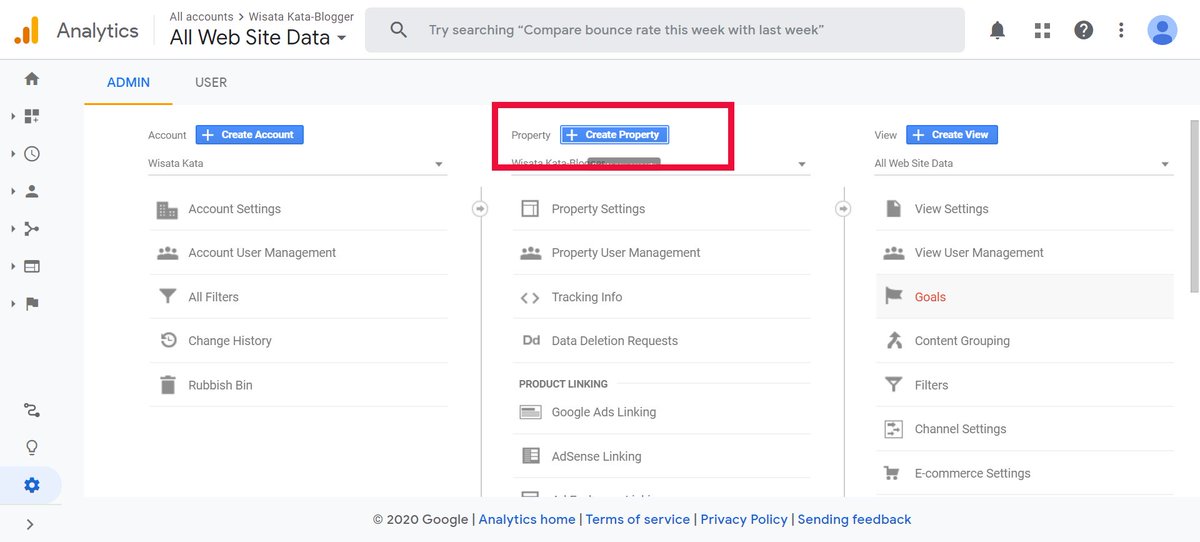The width and height of the screenshot is (1200, 542).
Task: Click the Account Settings building icon
Action: [x=167, y=209]
